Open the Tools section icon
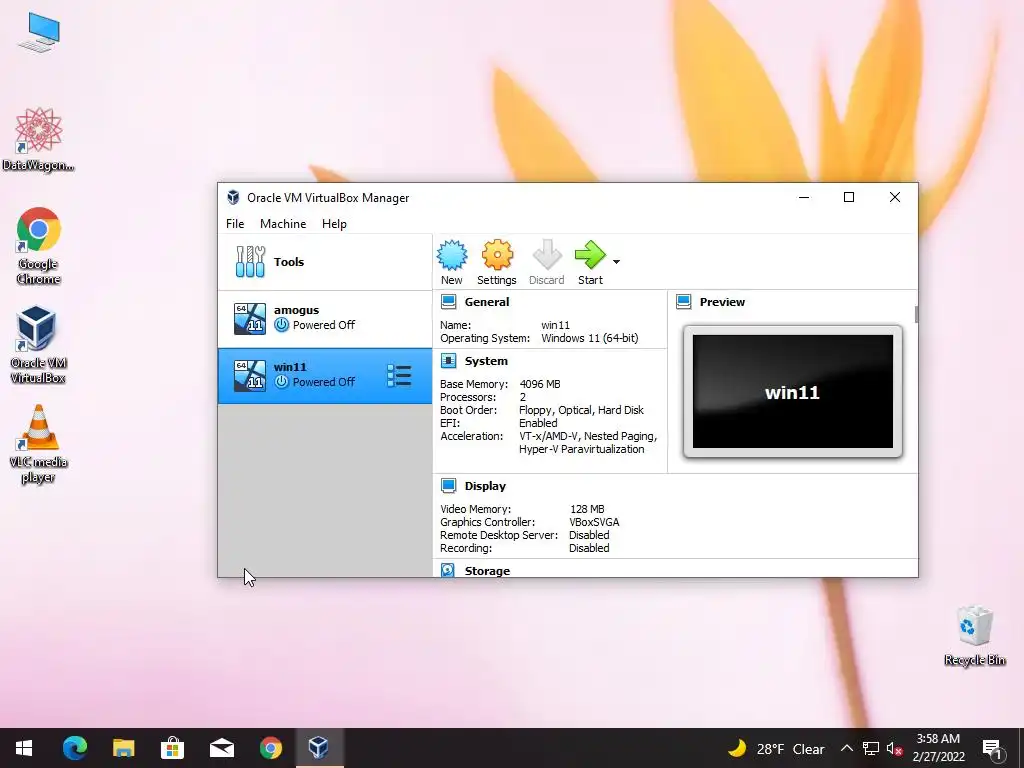This screenshot has width=1024, height=768. pos(250,262)
